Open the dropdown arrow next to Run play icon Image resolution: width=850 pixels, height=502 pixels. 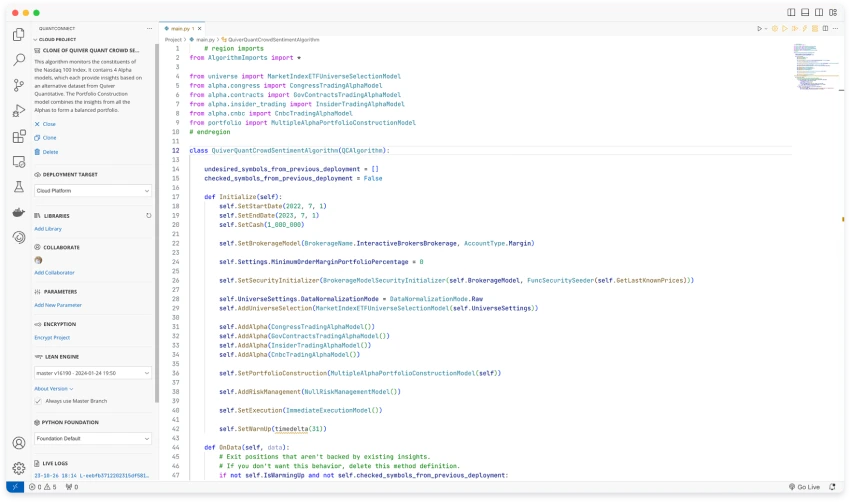765,29
